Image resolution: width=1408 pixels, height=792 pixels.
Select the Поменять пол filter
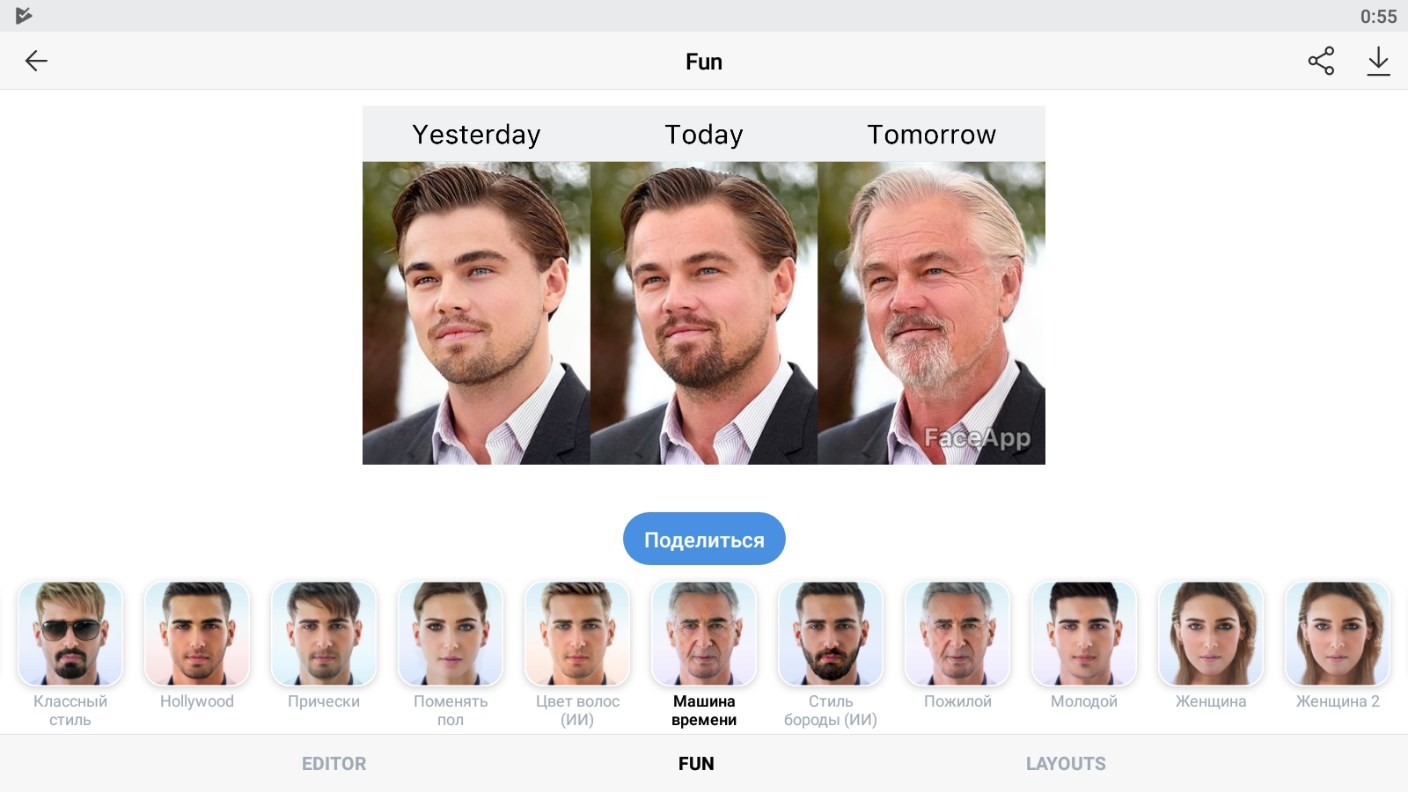[450, 634]
